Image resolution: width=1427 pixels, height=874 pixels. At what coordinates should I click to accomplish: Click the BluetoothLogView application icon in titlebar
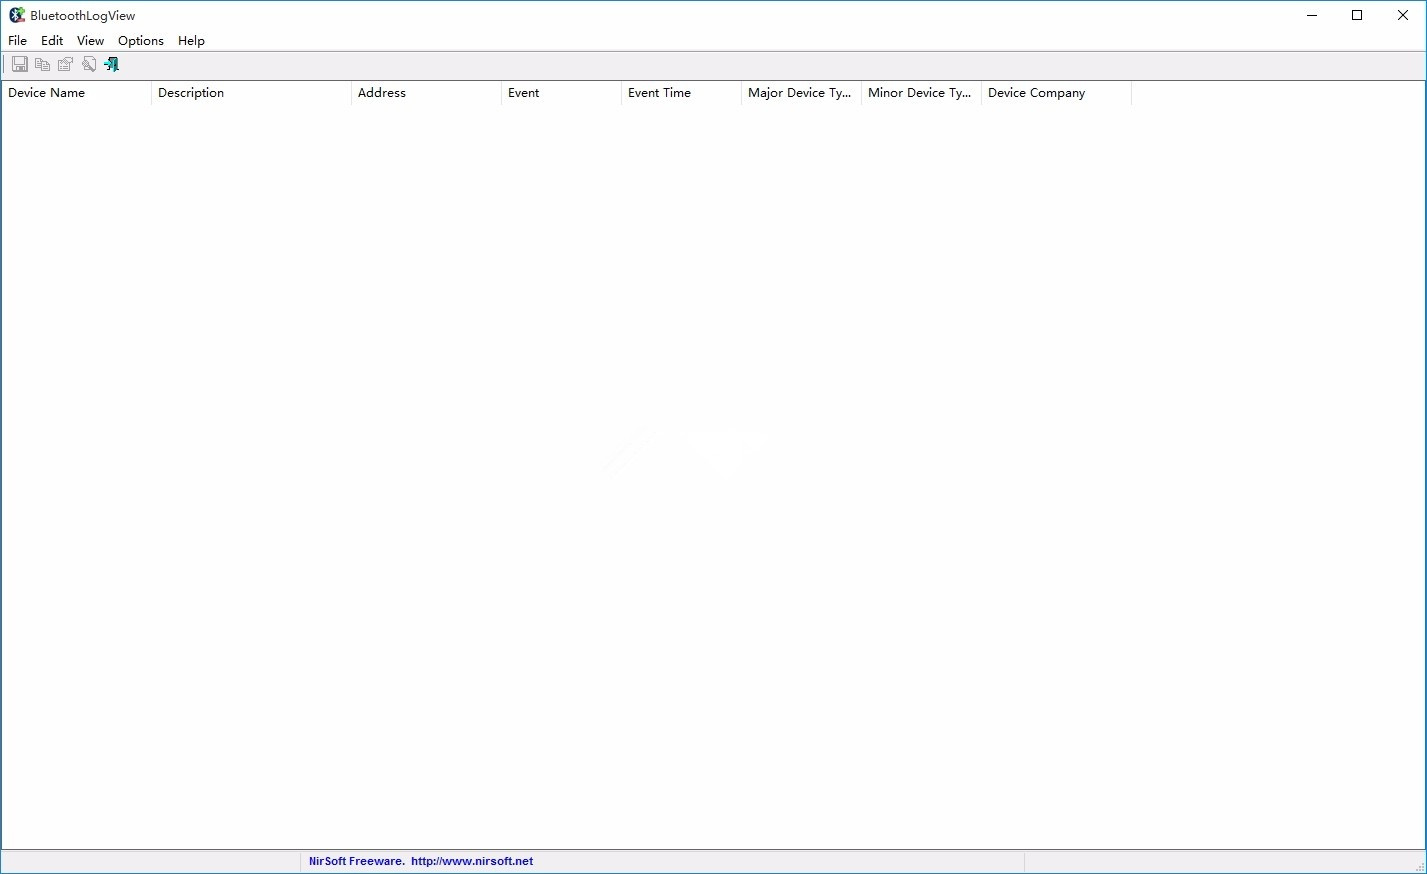[15, 14]
